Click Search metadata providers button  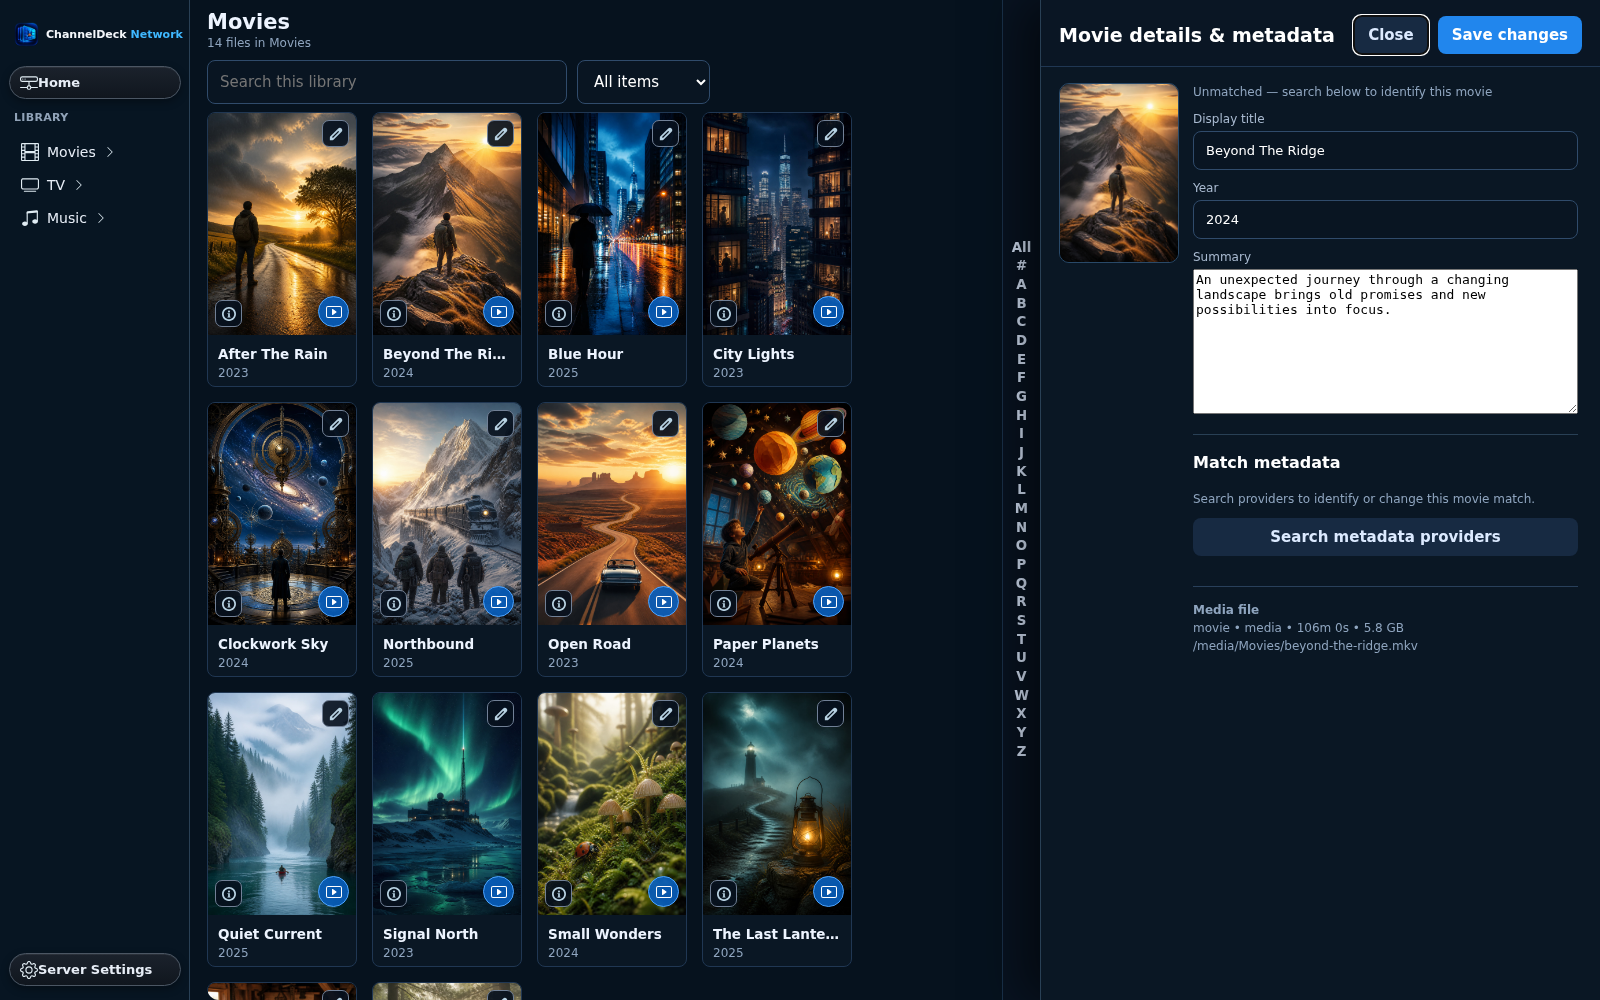[1385, 537]
